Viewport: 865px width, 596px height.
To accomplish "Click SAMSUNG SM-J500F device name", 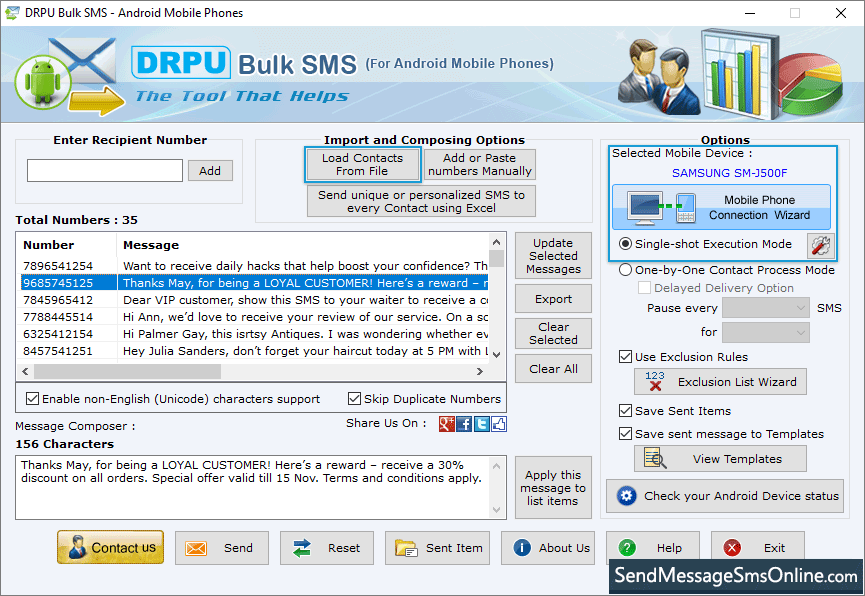I will pyautogui.click(x=729, y=173).
